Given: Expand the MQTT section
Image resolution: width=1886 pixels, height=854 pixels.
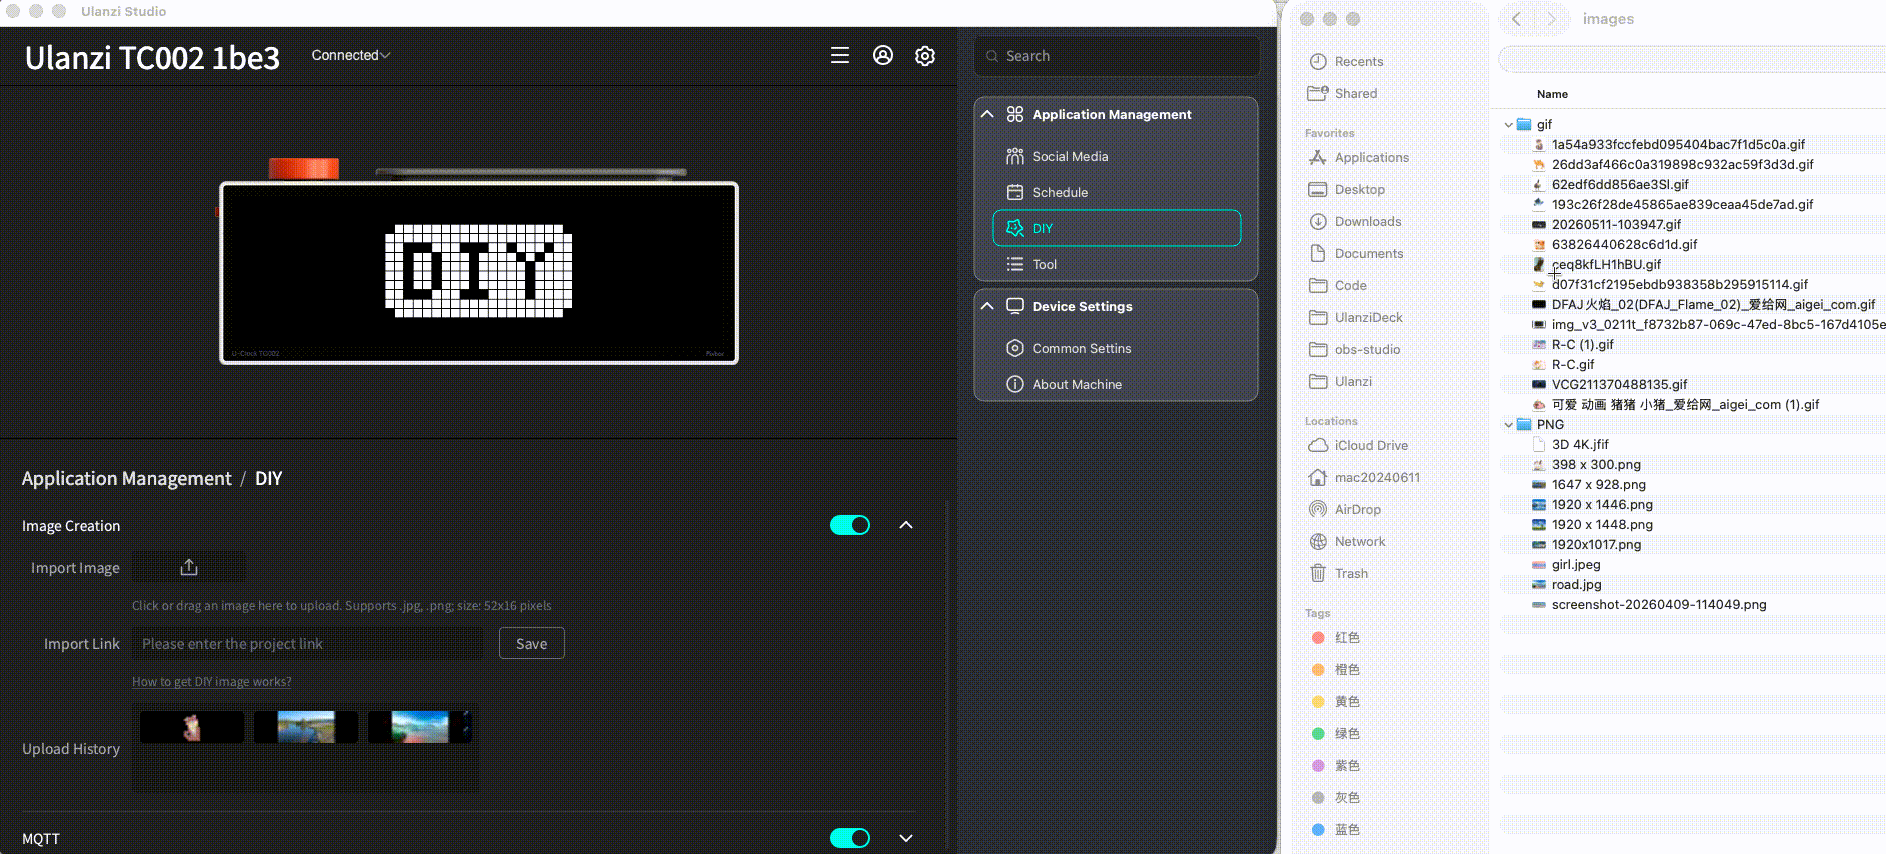Looking at the screenshot, I should pyautogui.click(x=906, y=838).
